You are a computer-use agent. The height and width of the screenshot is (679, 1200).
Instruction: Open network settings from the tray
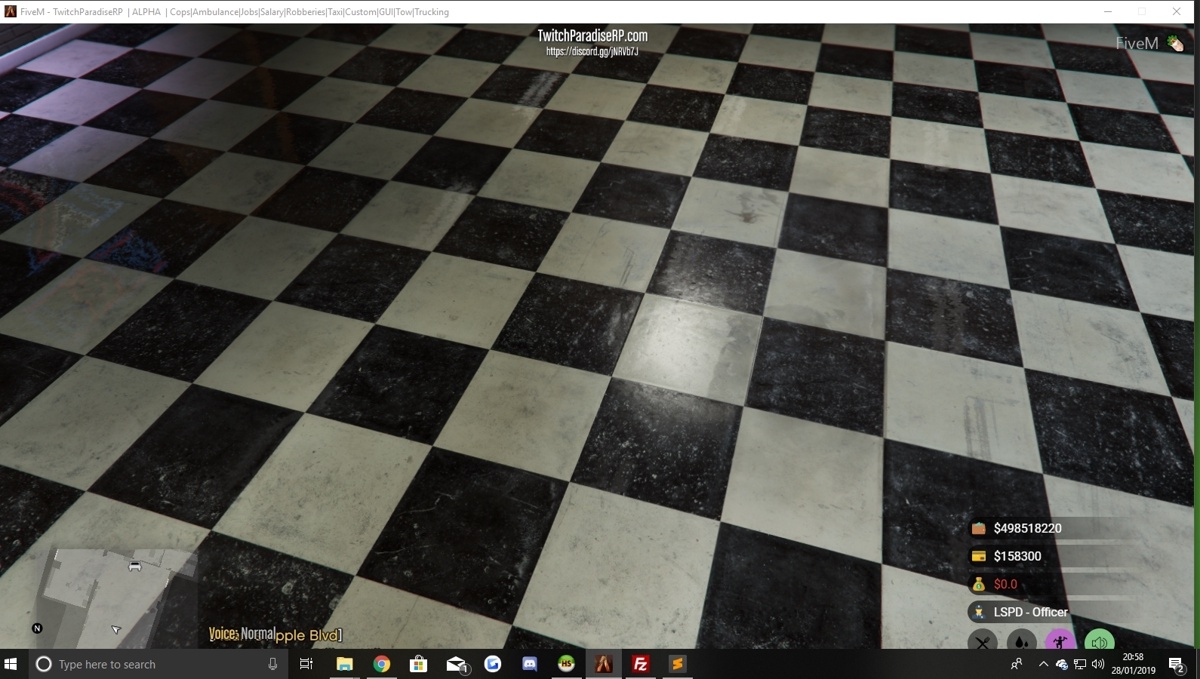1080,664
